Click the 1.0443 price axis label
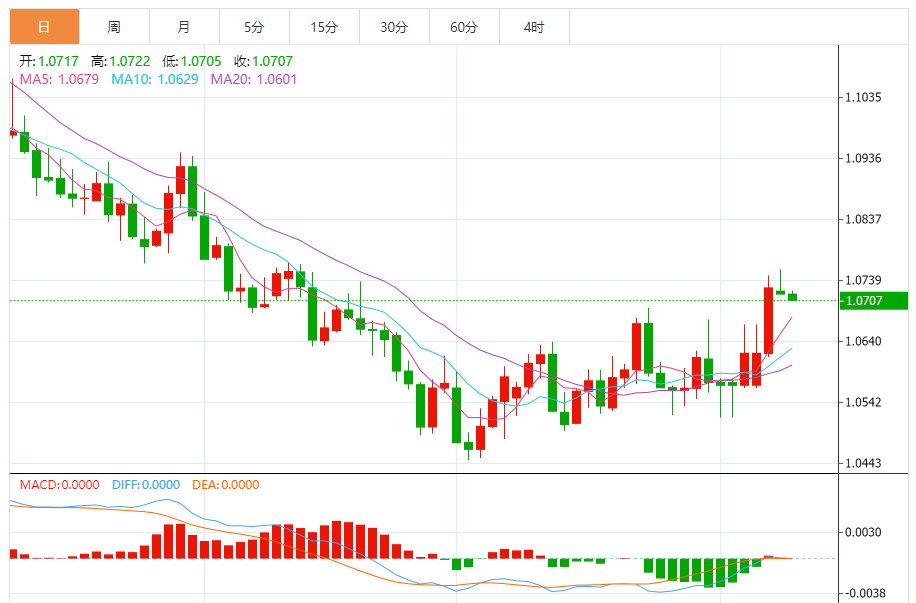This screenshot has height=603, width=916. [863, 463]
